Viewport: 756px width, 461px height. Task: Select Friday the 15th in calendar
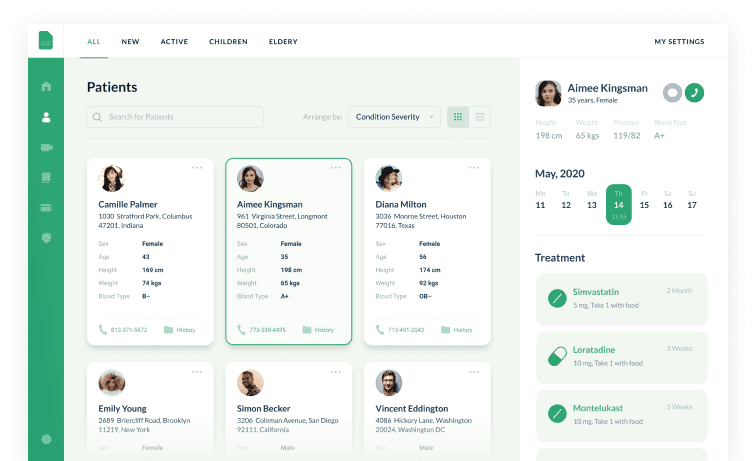click(x=643, y=205)
